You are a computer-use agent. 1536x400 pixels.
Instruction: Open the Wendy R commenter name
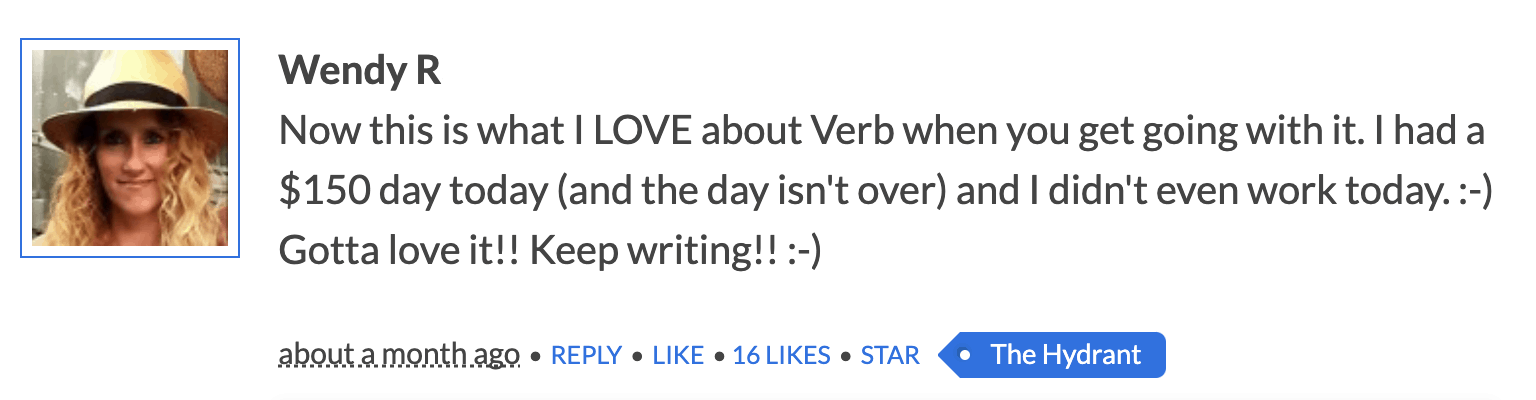tap(359, 71)
